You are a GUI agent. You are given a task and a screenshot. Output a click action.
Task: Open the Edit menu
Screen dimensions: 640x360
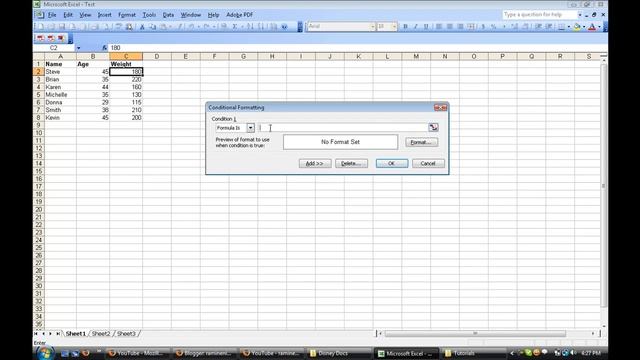[x=68, y=15]
